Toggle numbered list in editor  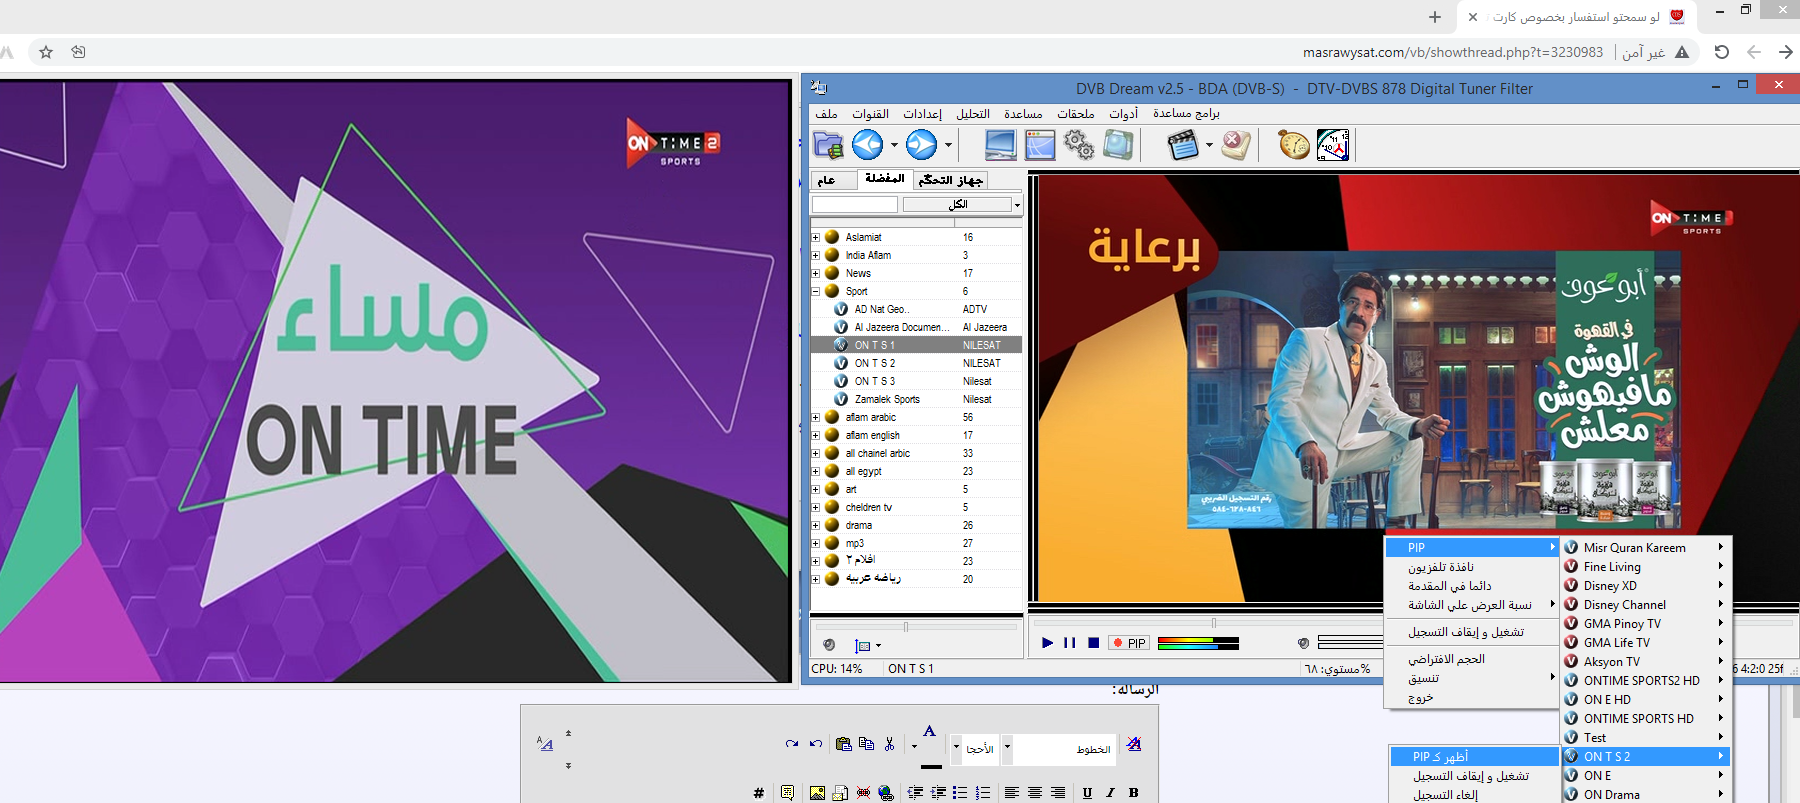tap(983, 793)
